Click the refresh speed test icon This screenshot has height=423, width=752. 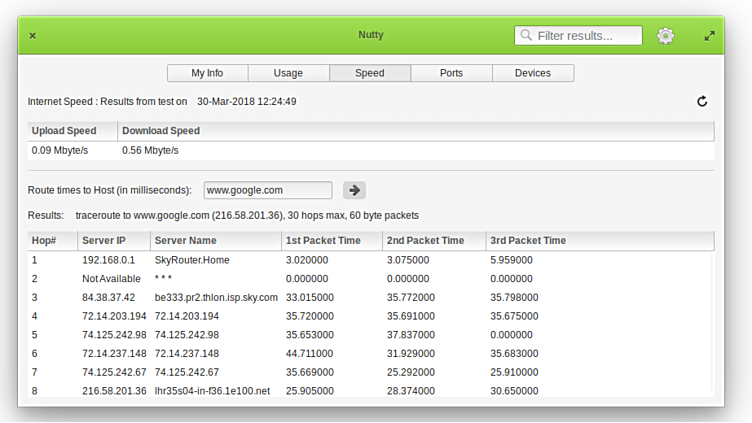point(702,101)
